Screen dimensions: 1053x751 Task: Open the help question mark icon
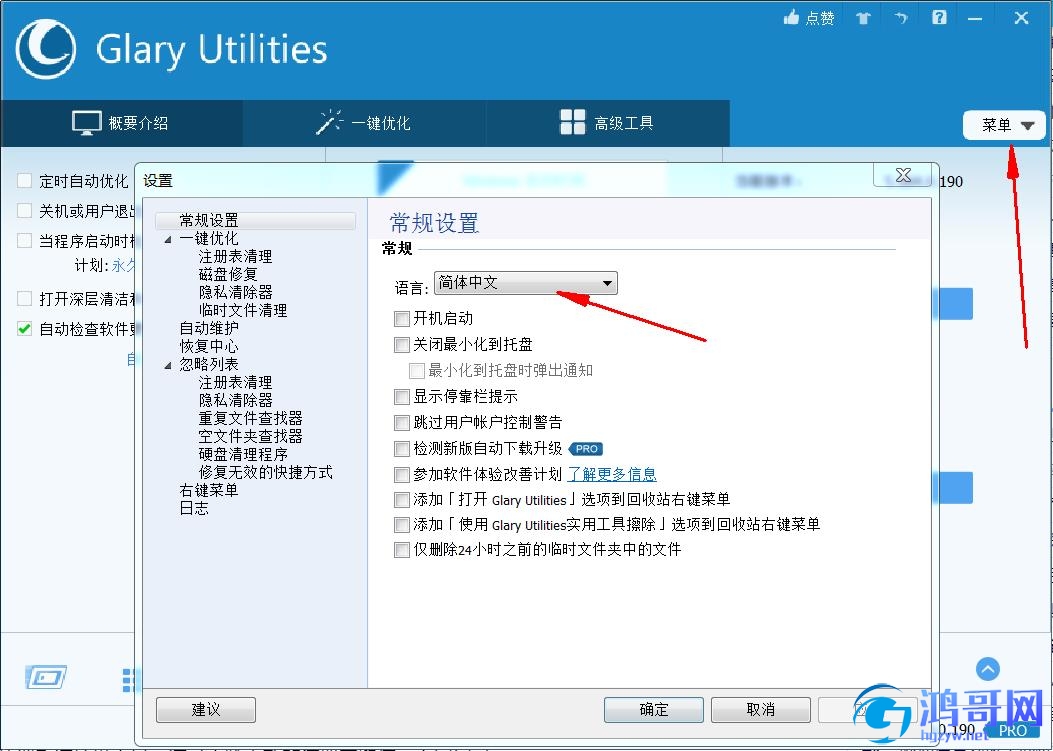939,17
